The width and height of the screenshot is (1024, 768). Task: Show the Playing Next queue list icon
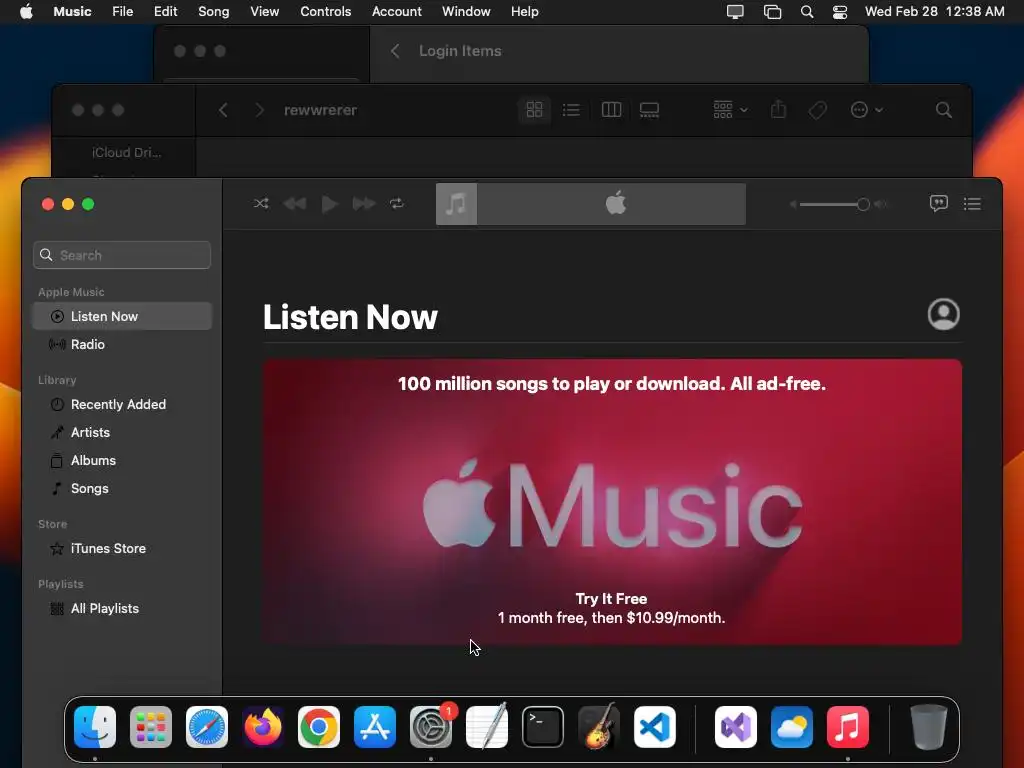(x=972, y=204)
